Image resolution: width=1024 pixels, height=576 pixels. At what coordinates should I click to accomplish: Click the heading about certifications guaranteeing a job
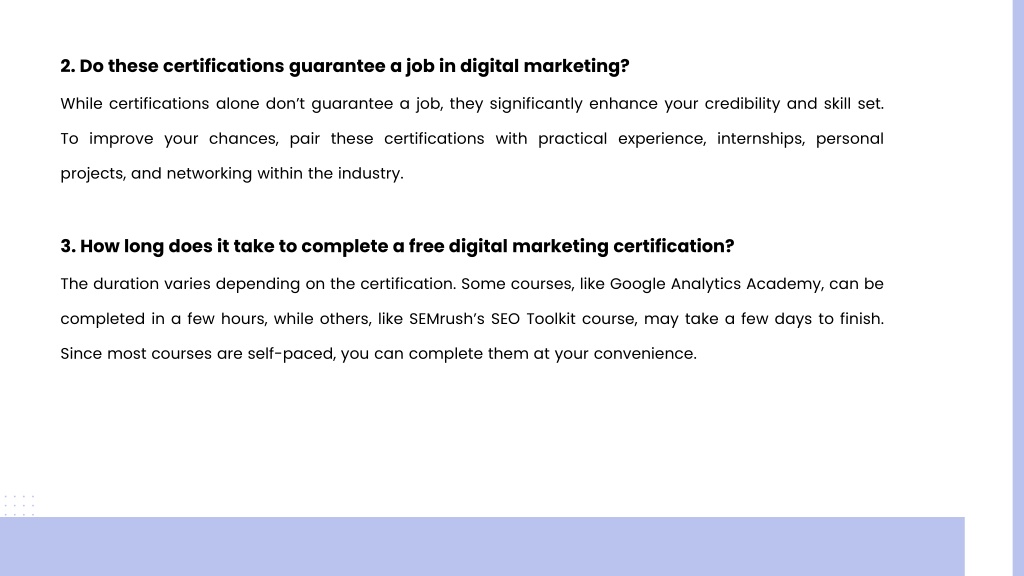(x=345, y=66)
